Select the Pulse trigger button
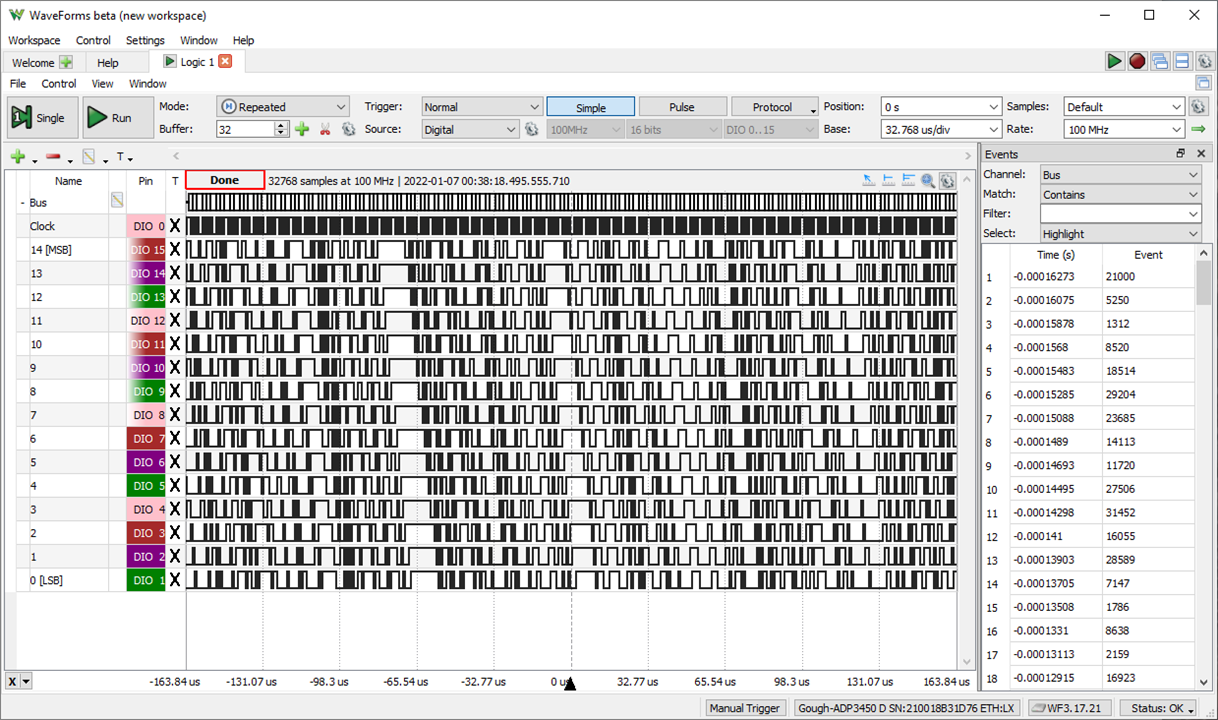1218x720 pixels. pos(682,107)
